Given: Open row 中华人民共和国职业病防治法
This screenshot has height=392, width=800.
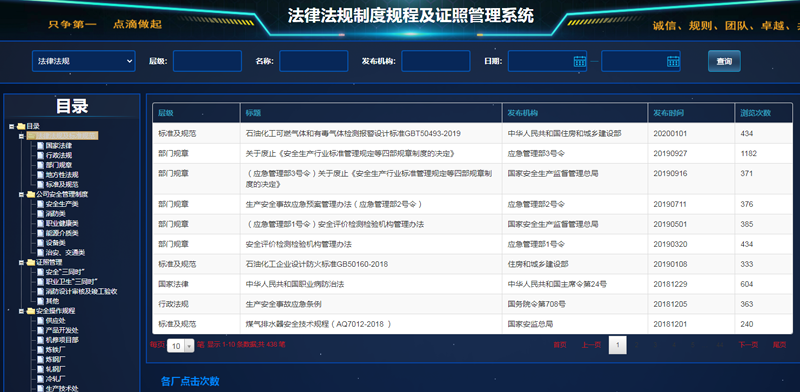Looking at the screenshot, I should [x=472, y=284].
